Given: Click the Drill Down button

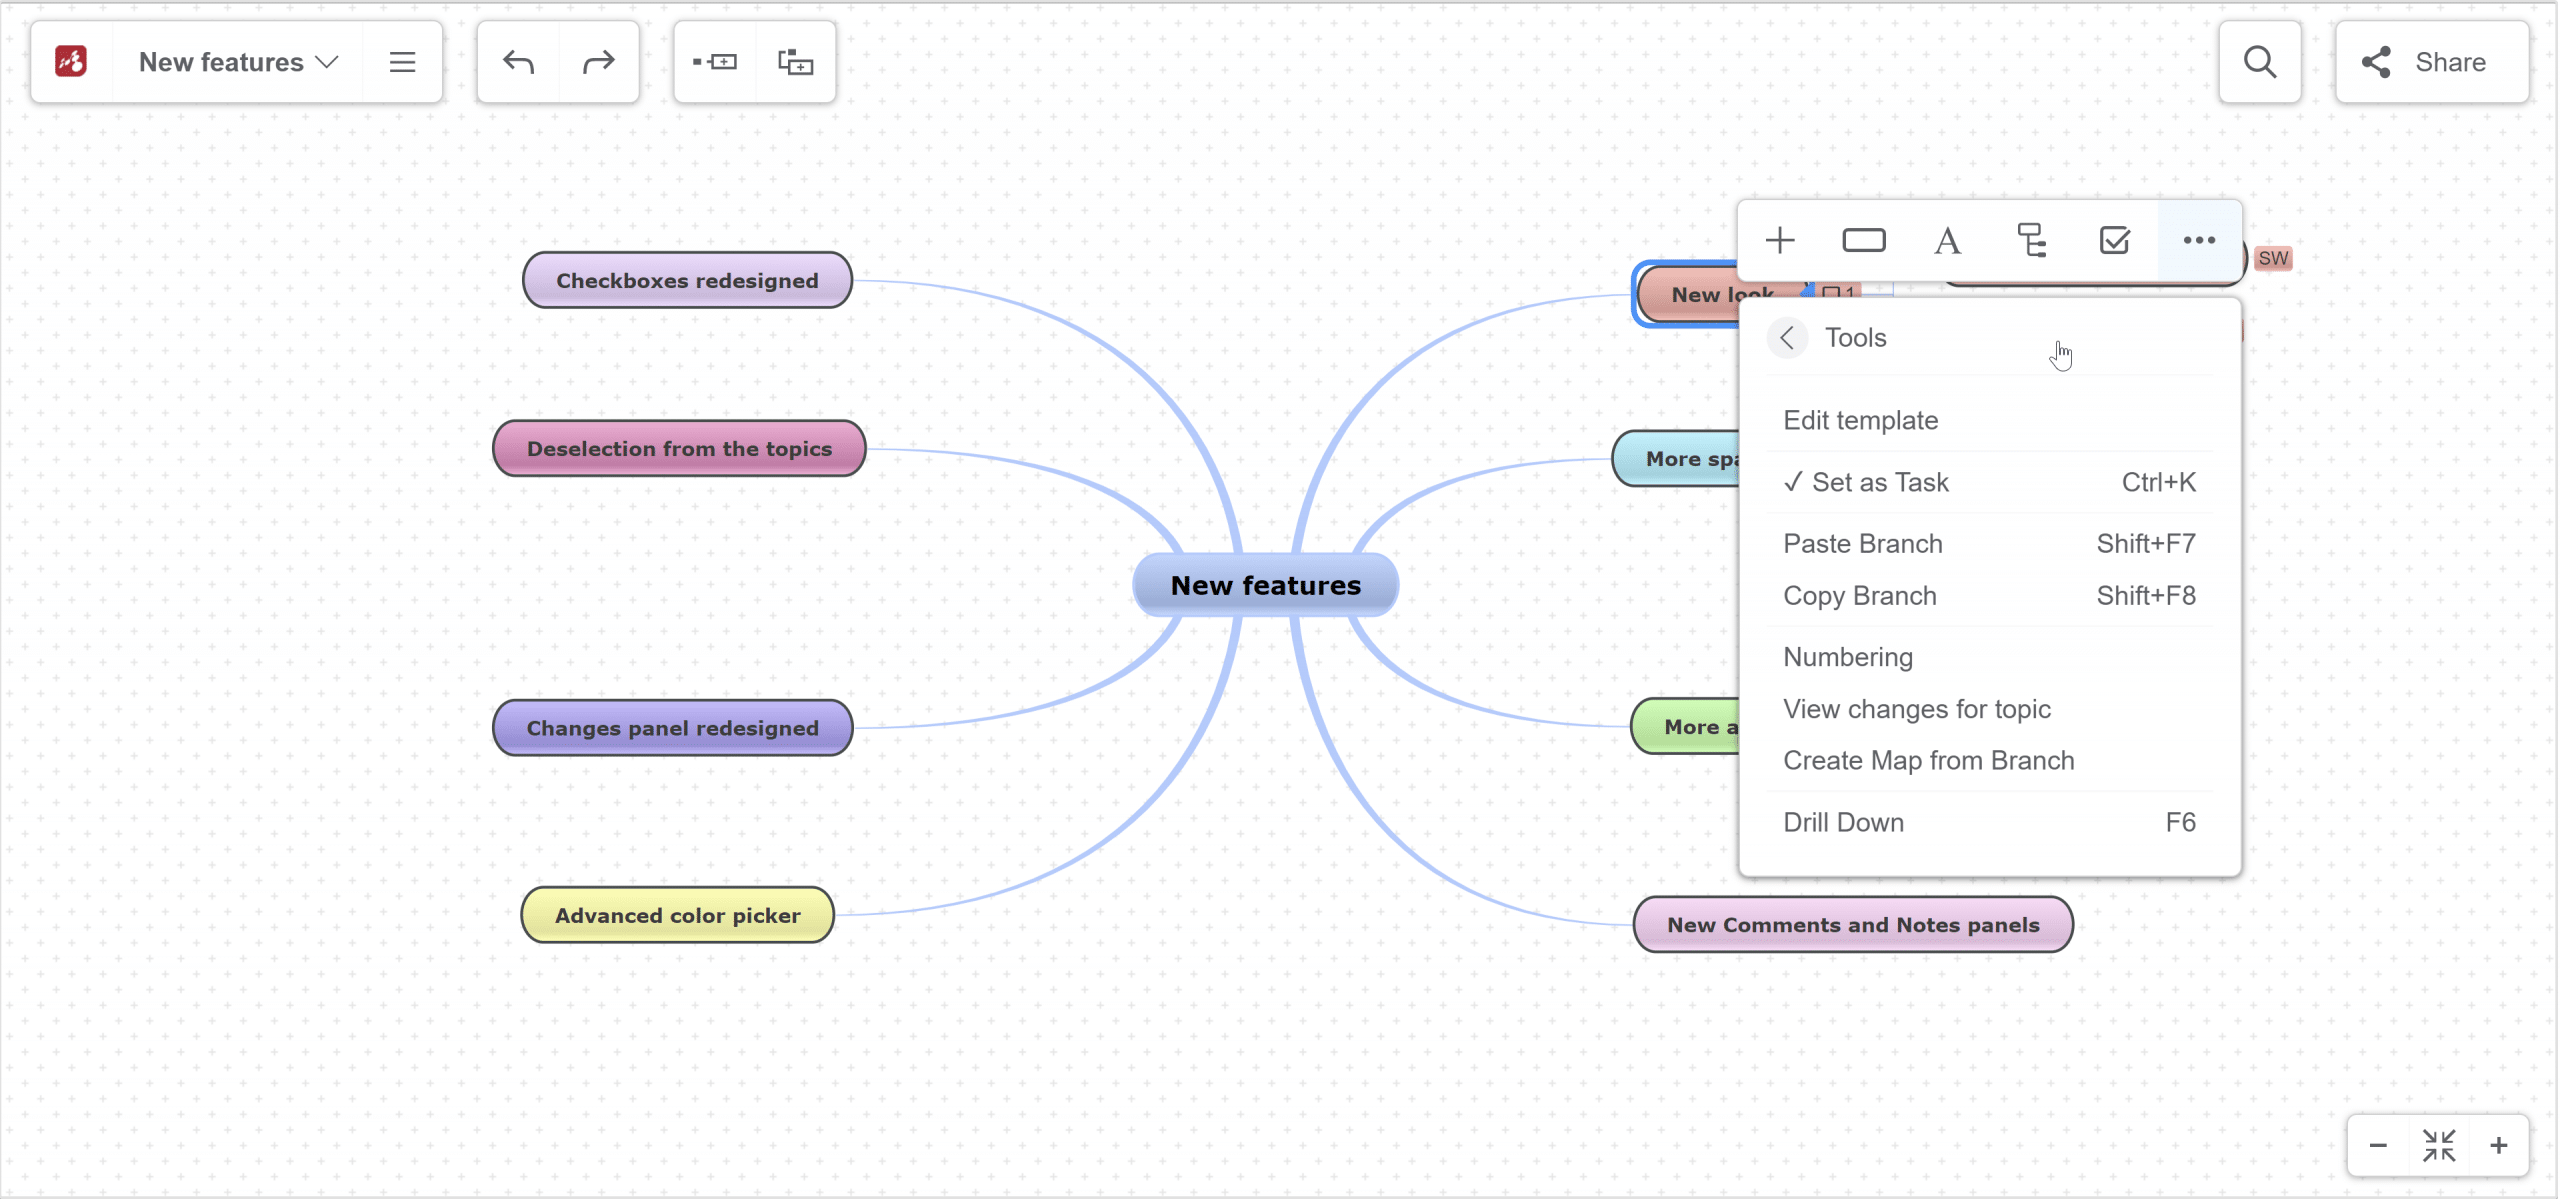Looking at the screenshot, I should coord(1843,822).
